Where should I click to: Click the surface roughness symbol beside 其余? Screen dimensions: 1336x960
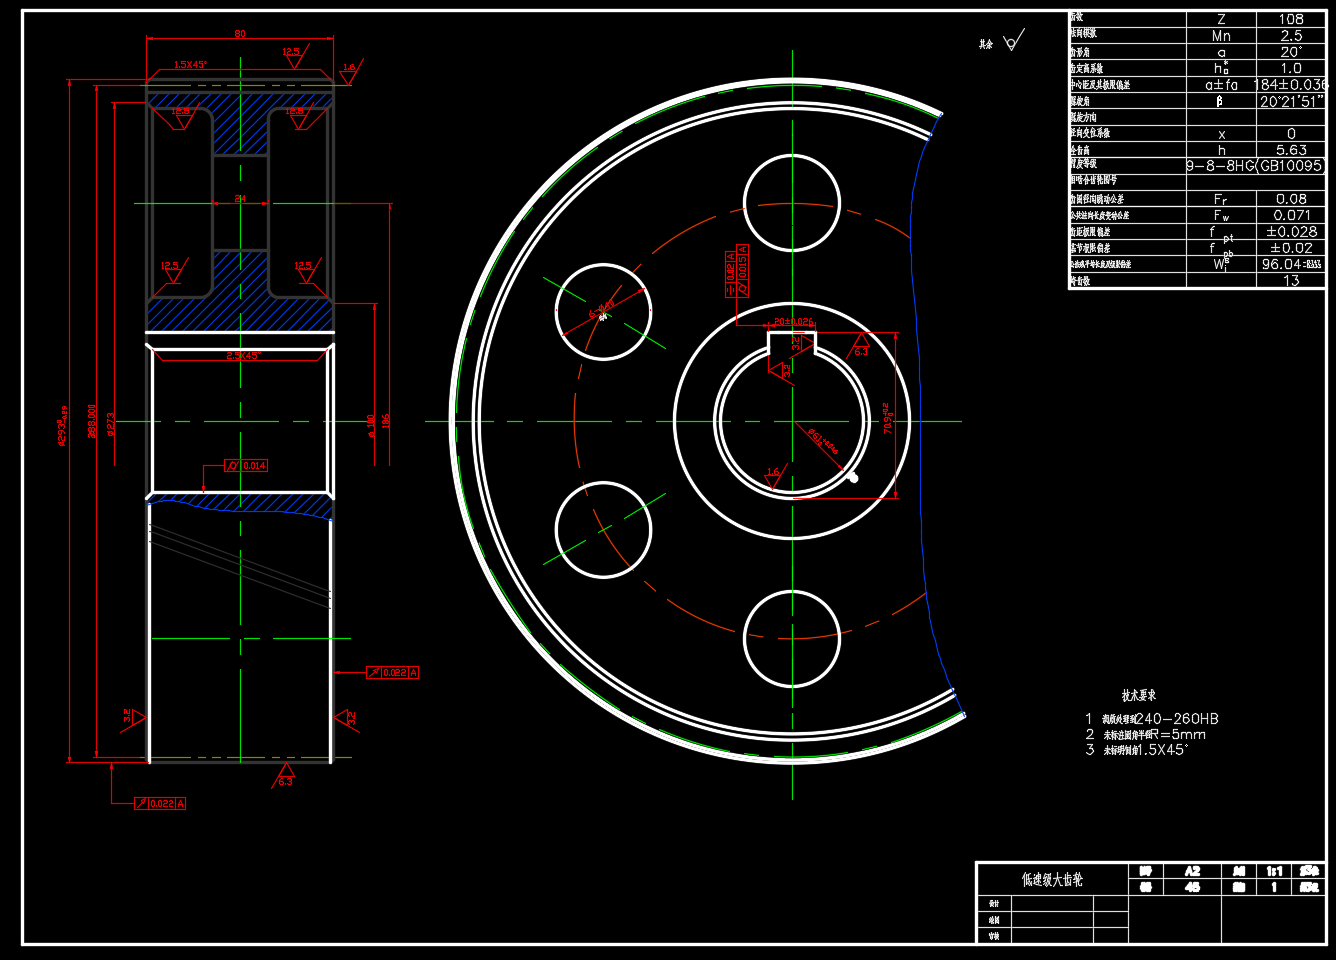pyautogui.click(x=1013, y=42)
